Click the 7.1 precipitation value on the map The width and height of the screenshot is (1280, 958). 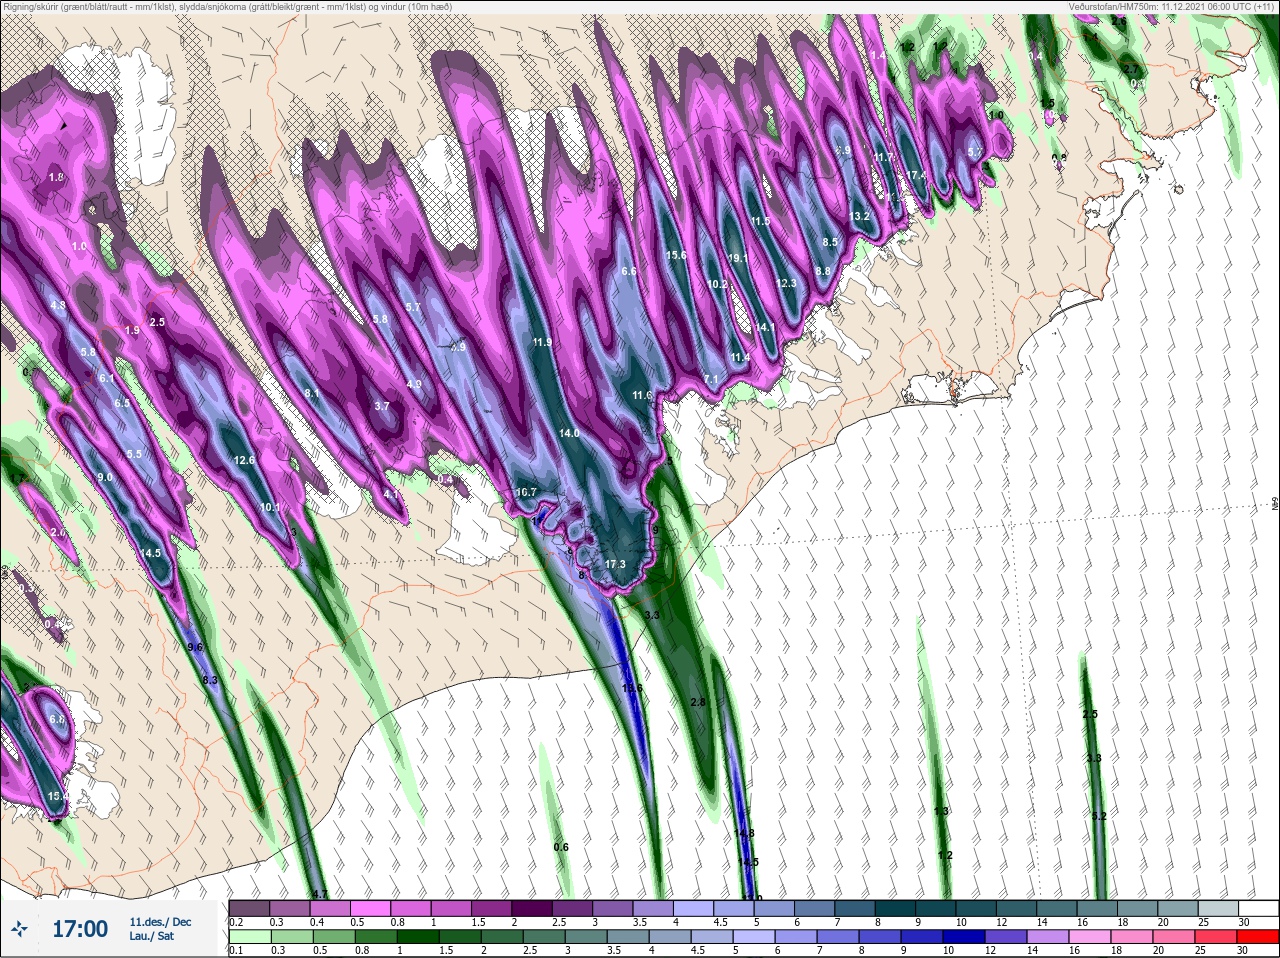pos(712,379)
